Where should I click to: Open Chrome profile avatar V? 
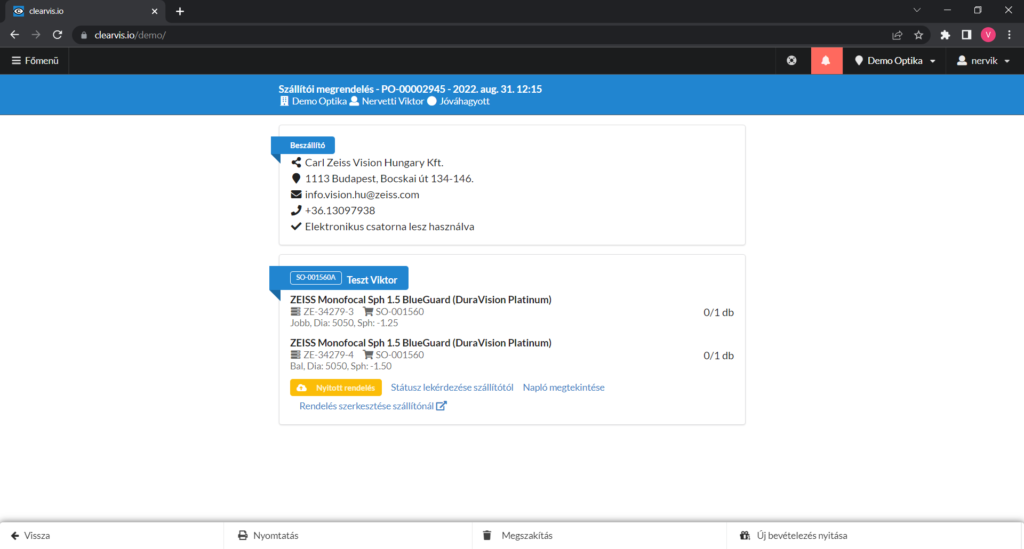[988, 35]
